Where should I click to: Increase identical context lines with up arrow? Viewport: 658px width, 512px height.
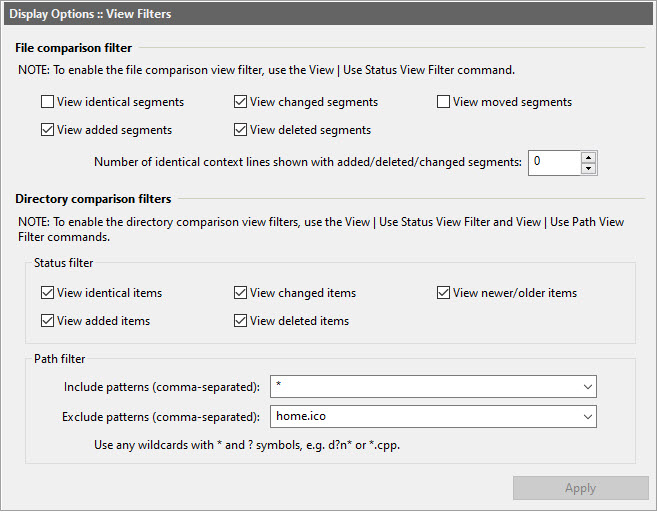coord(588,156)
